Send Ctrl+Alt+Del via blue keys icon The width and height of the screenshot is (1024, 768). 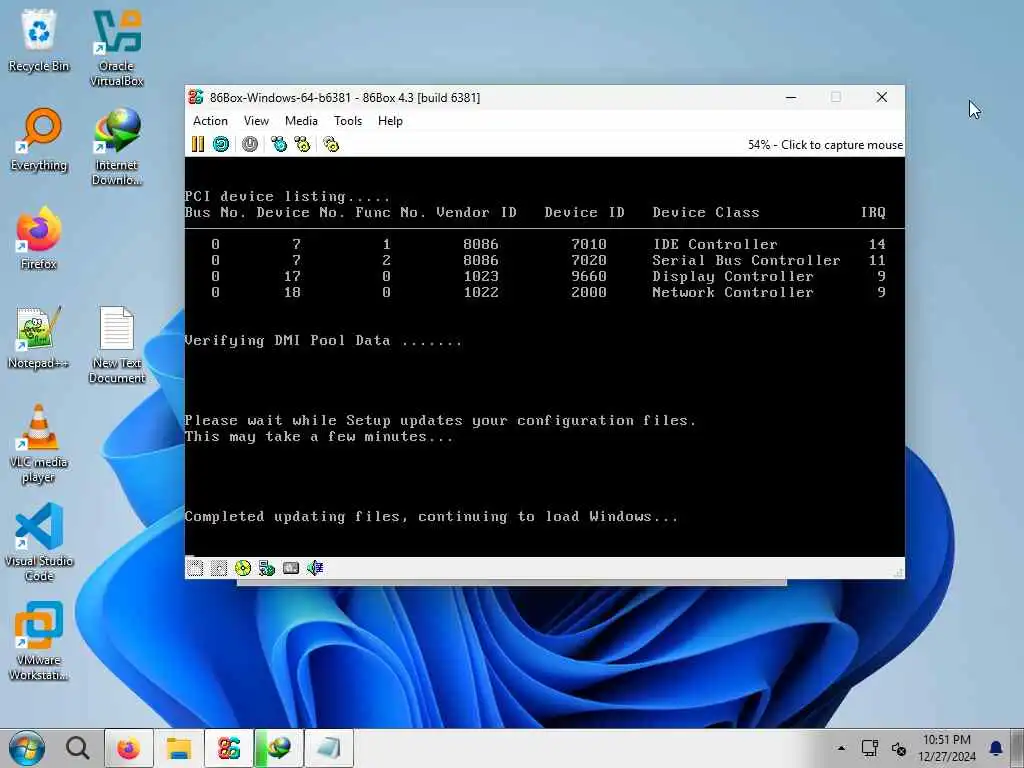pyautogui.click(x=280, y=144)
